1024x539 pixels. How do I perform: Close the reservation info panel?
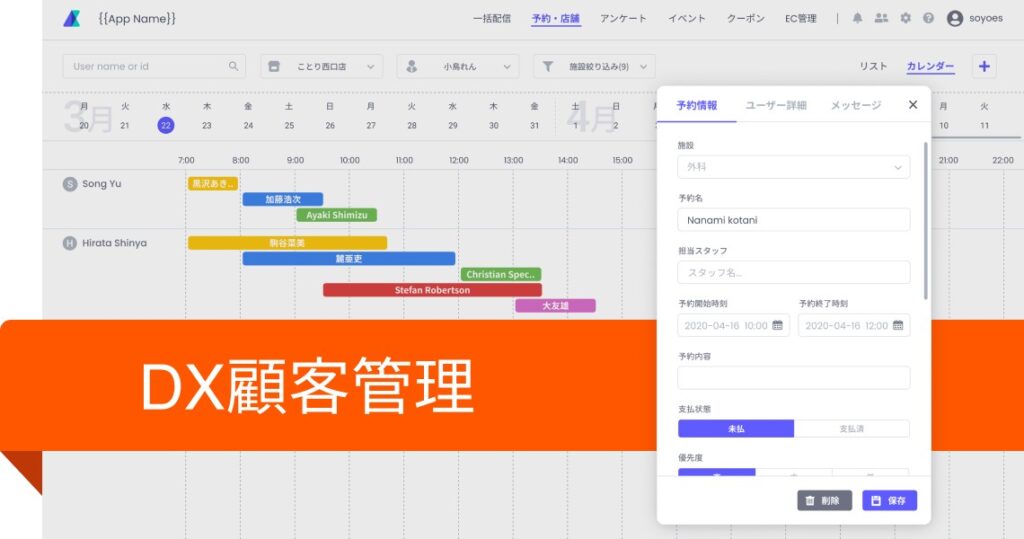click(913, 105)
